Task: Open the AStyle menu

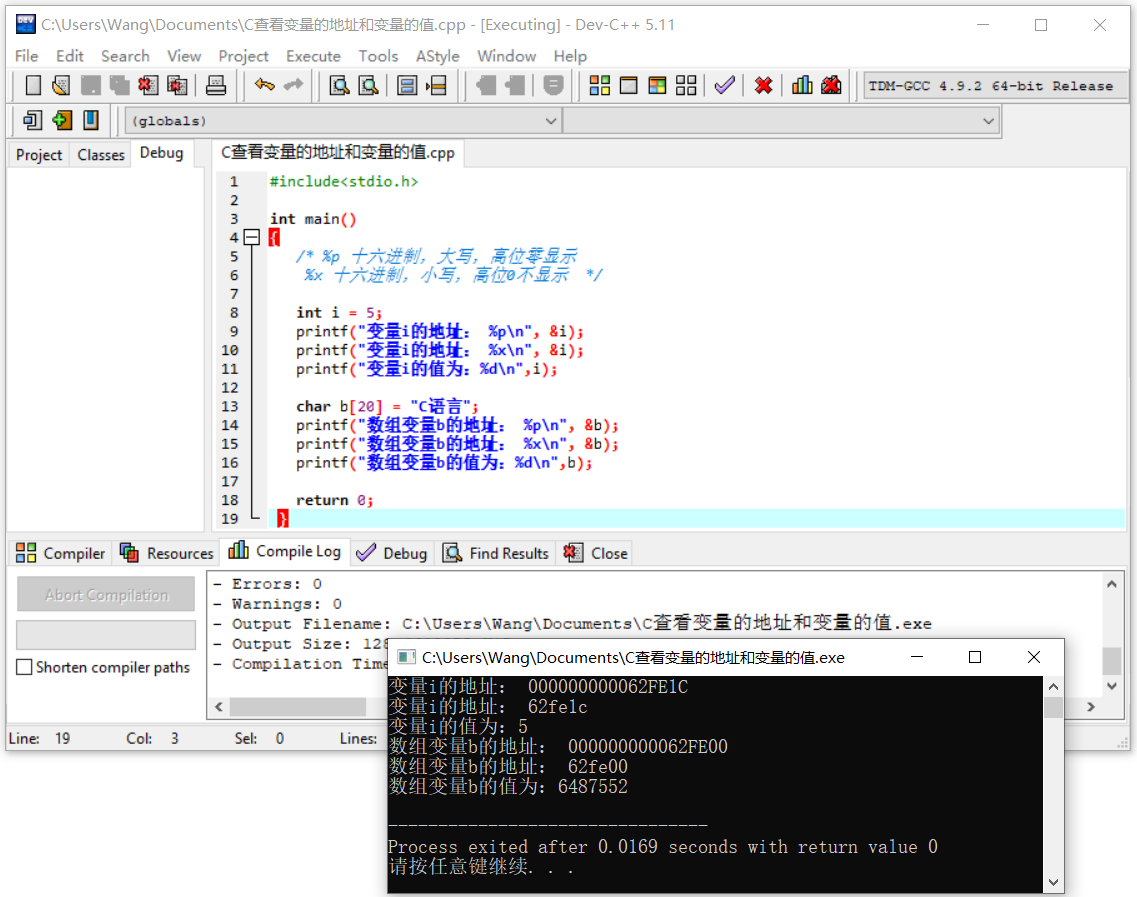Action: 437,56
